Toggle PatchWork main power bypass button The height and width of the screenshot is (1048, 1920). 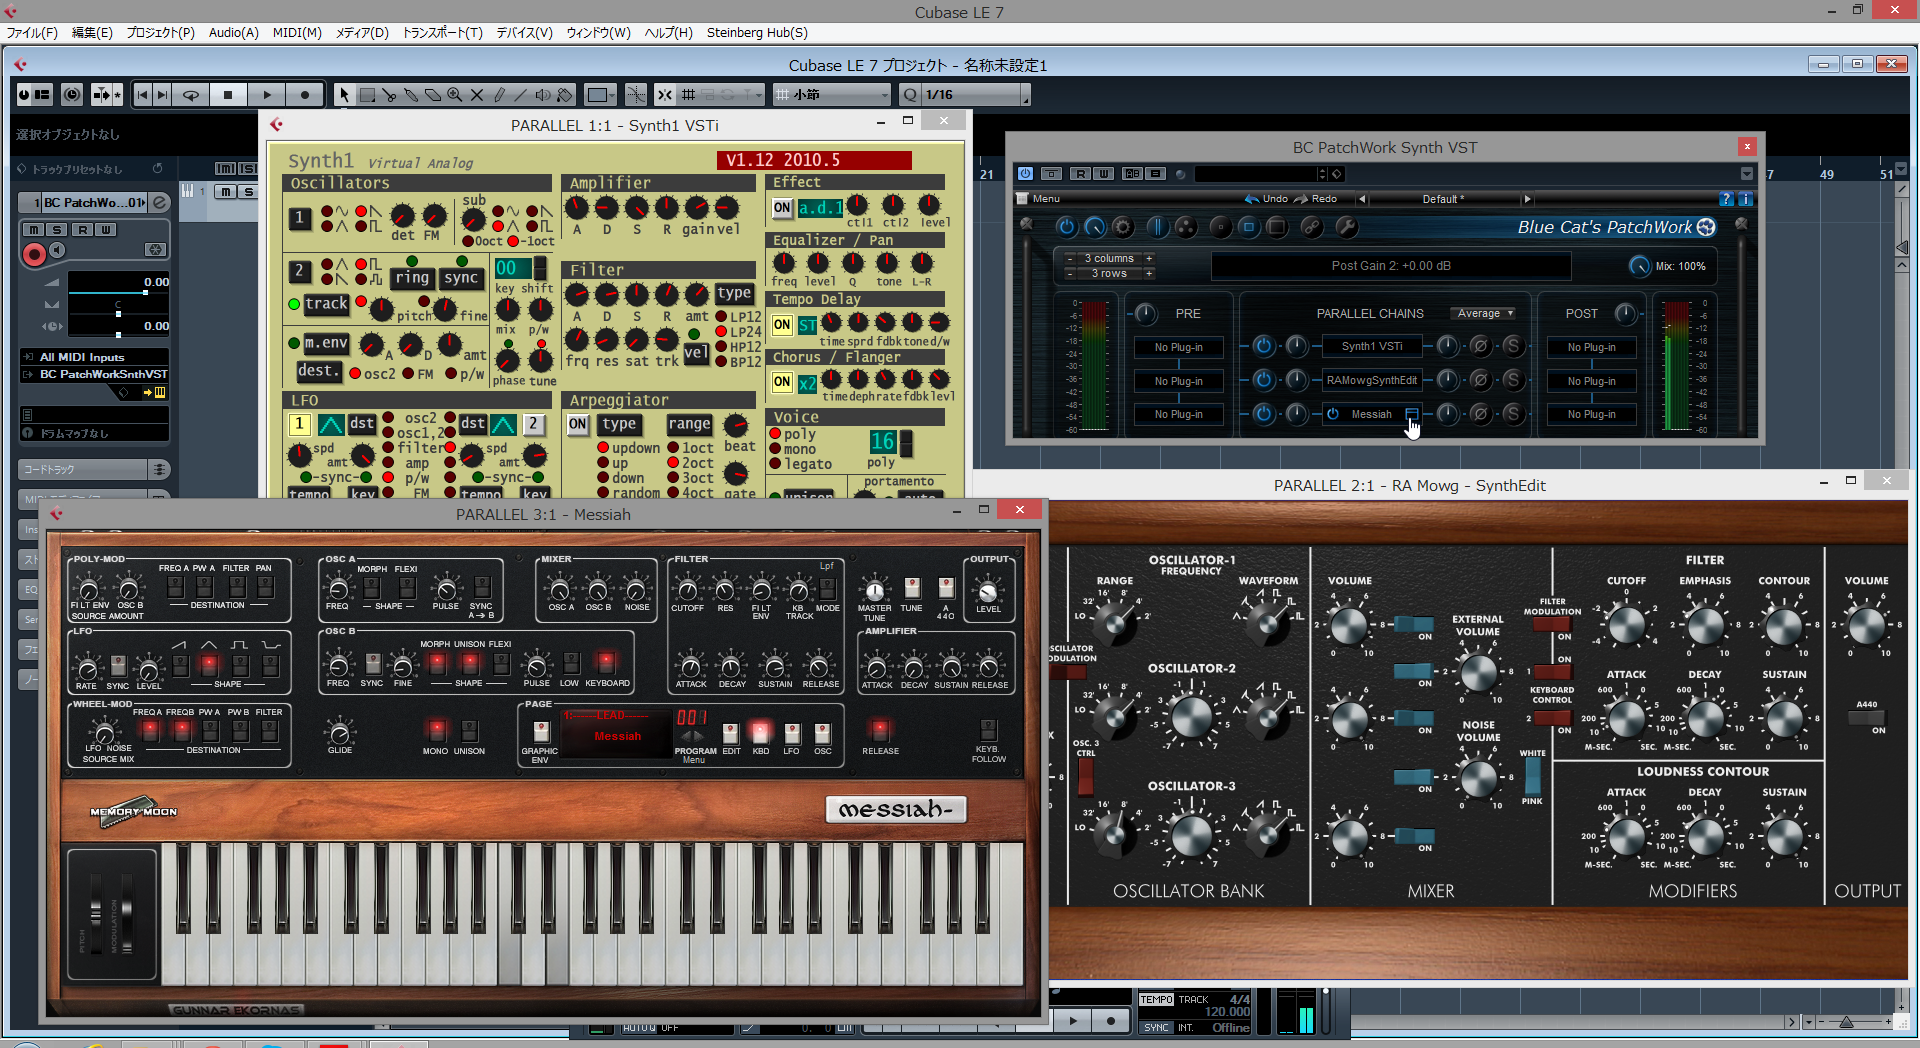click(x=1066, y=227)
